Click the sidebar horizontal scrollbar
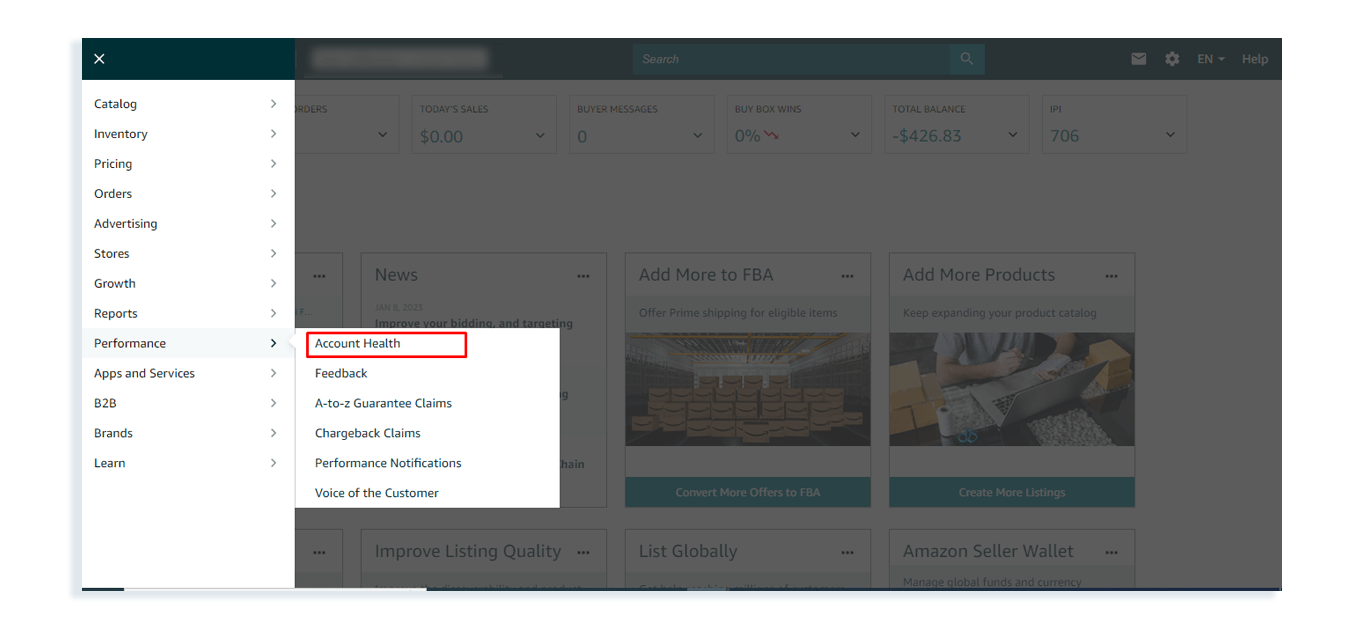Image resolution: width=1364 pixels, height=629 pixels. [x=103, y=588]
